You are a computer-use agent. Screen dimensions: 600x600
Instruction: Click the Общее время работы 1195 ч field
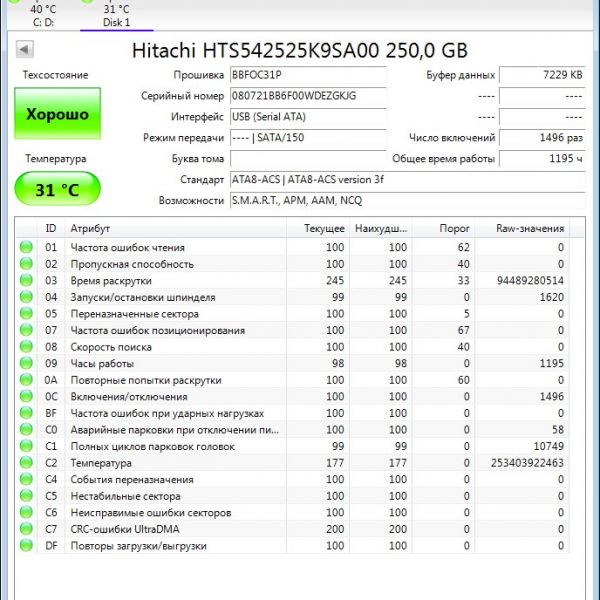[x=542, y=158]
